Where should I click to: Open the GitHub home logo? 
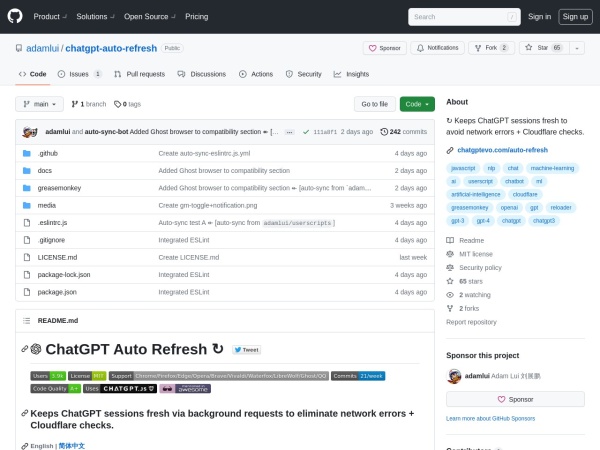[15, 16]
